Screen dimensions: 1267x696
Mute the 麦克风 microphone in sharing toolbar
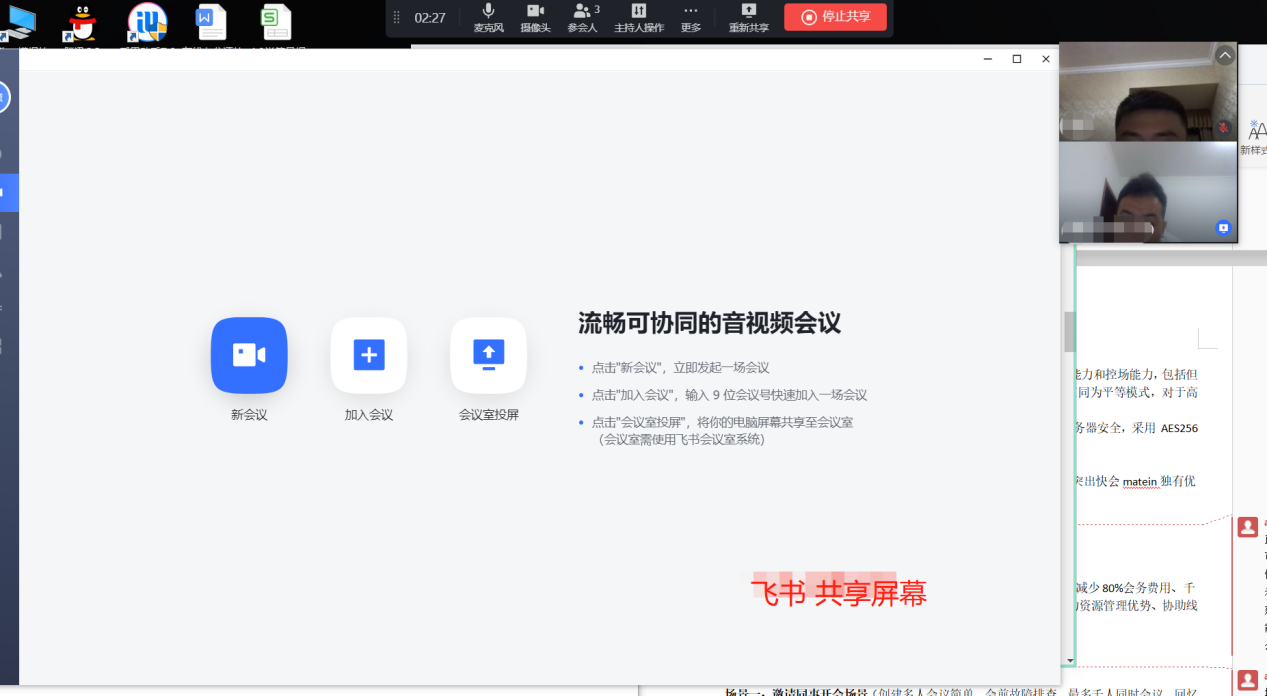pyautogui.click(x=488, y=18)
